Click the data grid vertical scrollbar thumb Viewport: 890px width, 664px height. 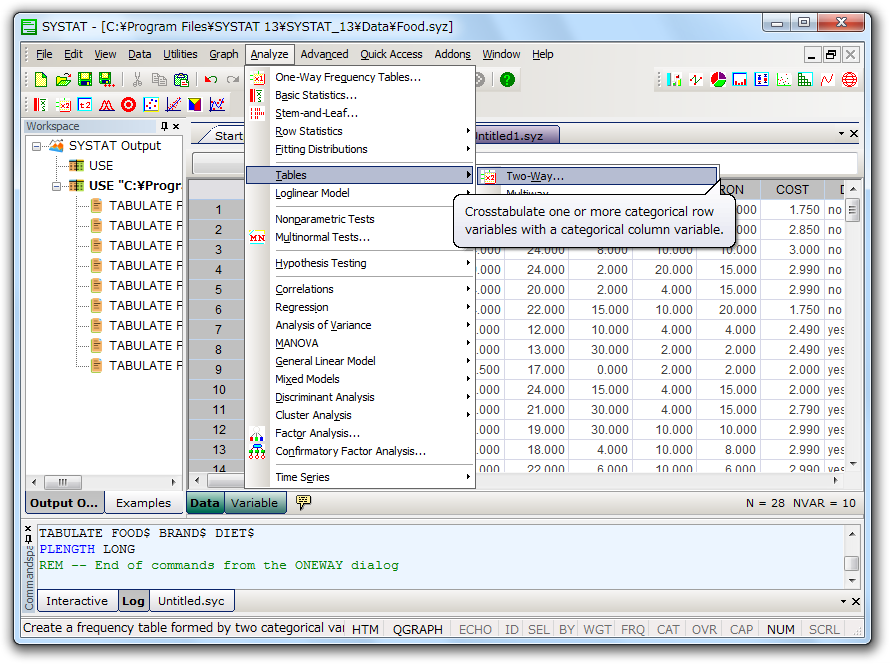(x=852, y=211)
